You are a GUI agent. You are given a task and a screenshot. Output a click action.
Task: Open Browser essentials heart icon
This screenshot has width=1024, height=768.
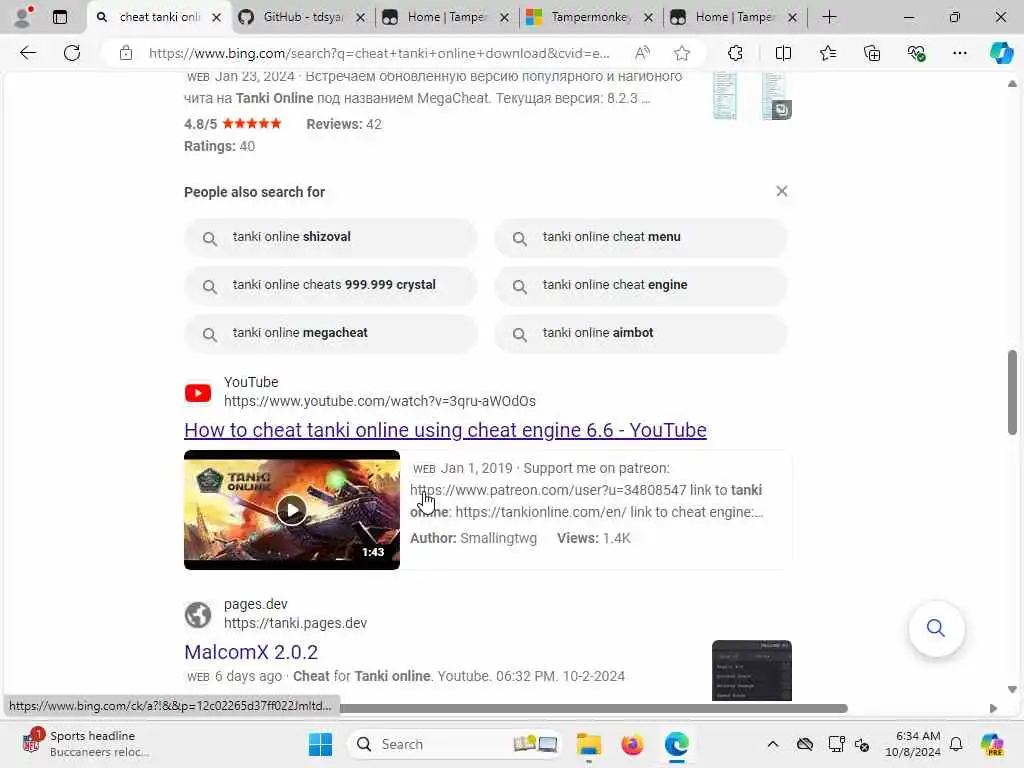click(x=916, y=53)
